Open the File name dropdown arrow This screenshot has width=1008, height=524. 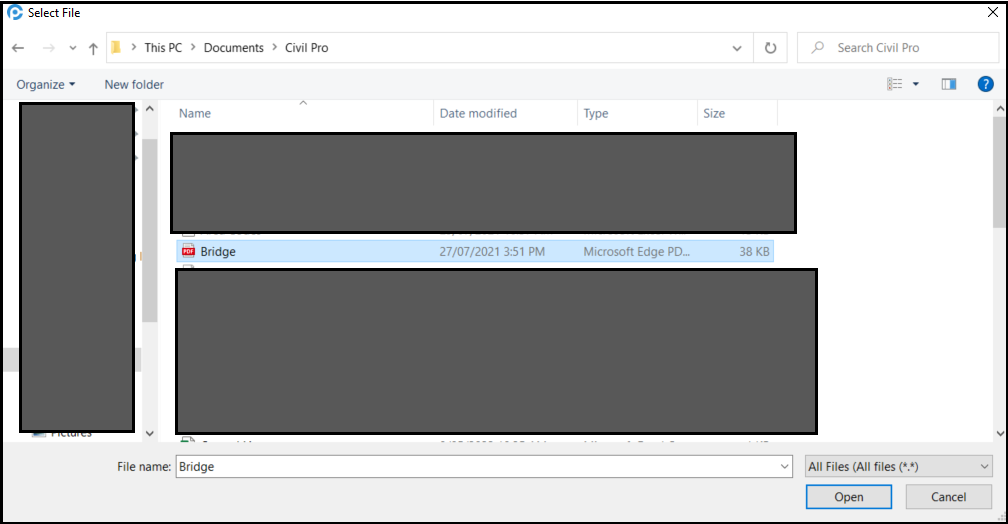click(784, 467)
